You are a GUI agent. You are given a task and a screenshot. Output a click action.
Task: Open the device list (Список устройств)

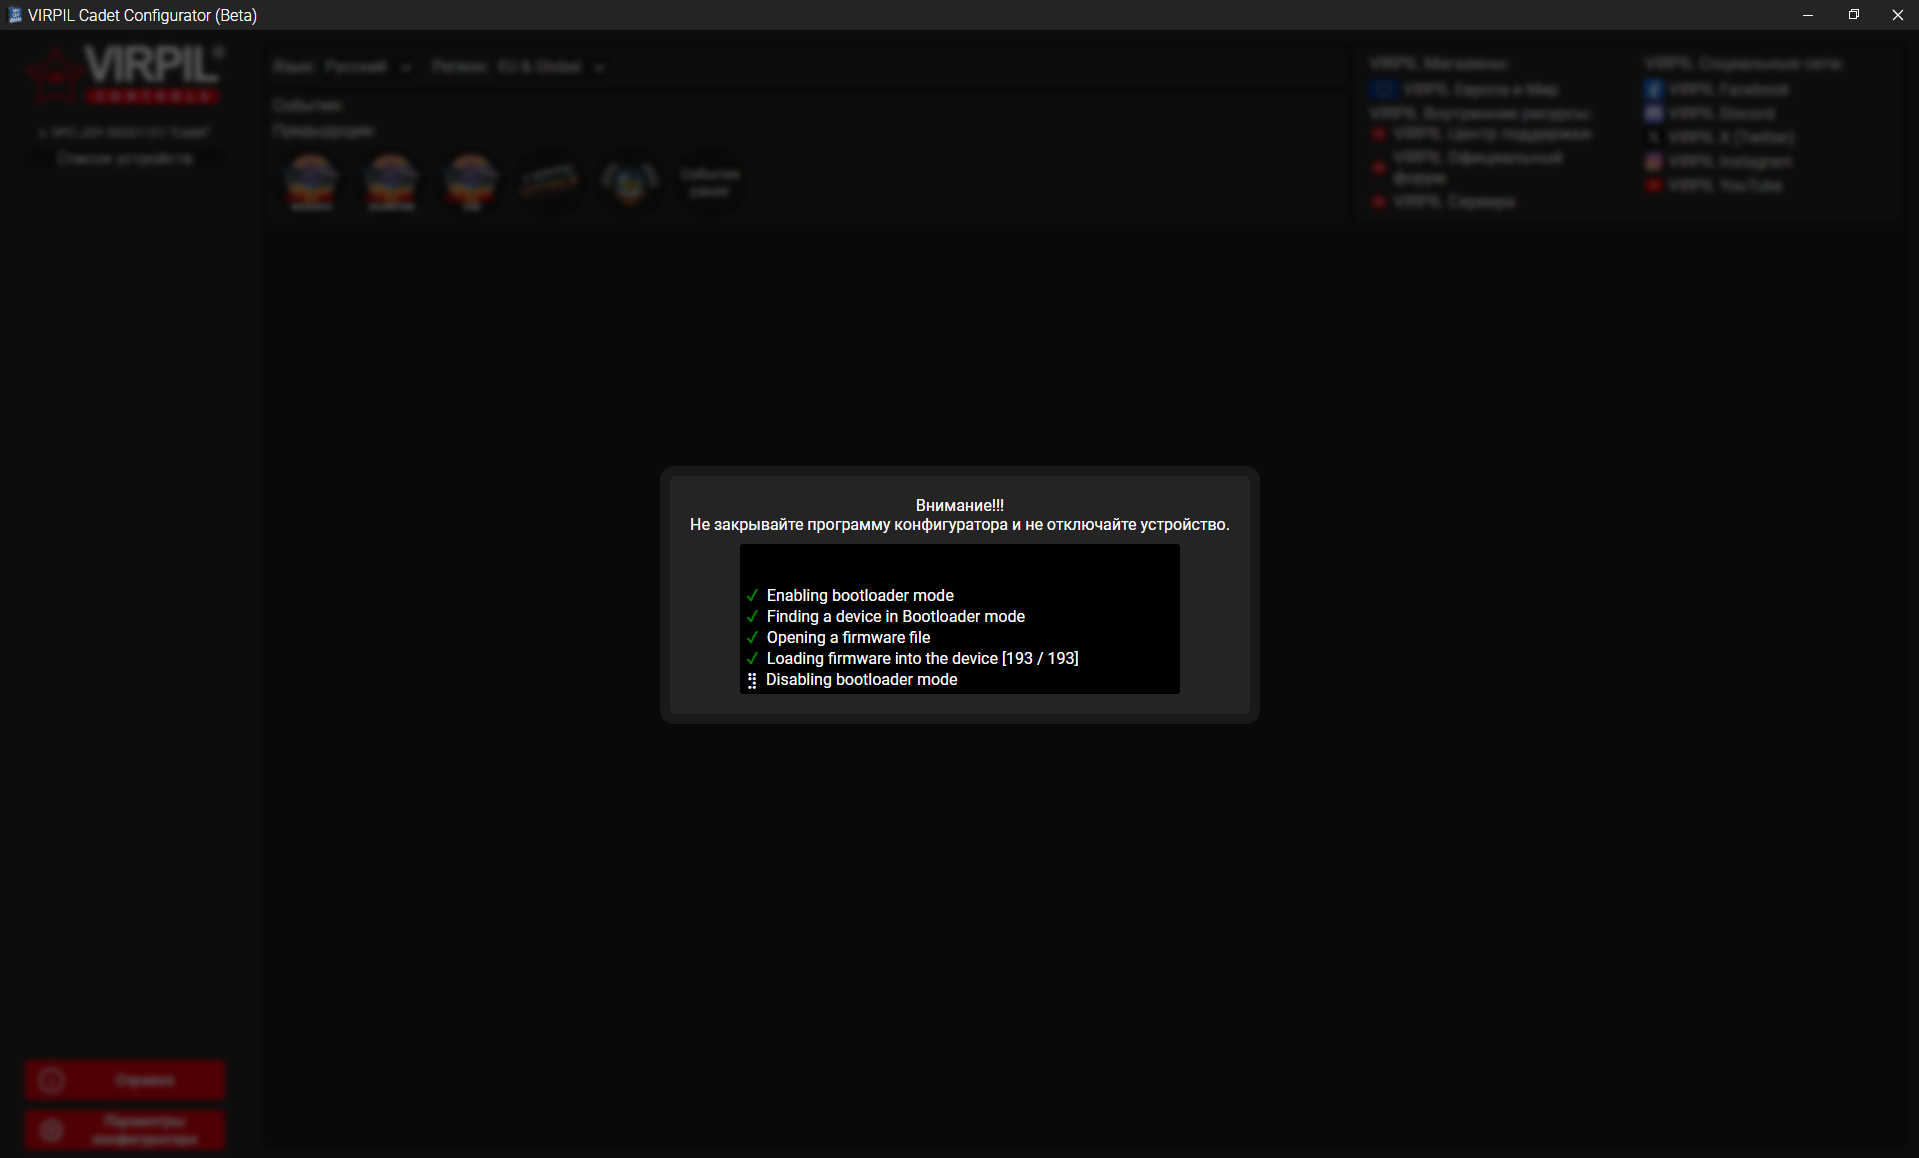click(125, 159)
